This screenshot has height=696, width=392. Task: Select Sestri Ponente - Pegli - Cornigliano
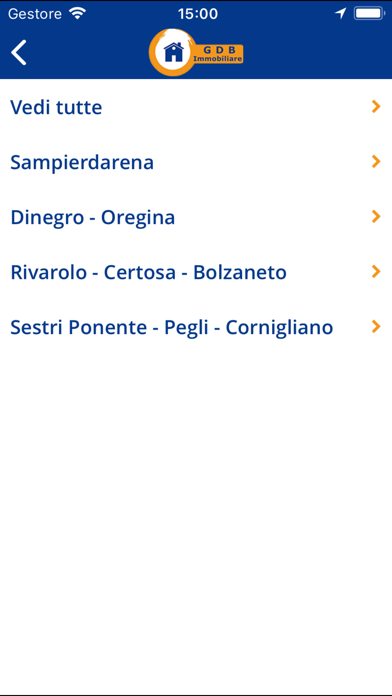(196, 327)
